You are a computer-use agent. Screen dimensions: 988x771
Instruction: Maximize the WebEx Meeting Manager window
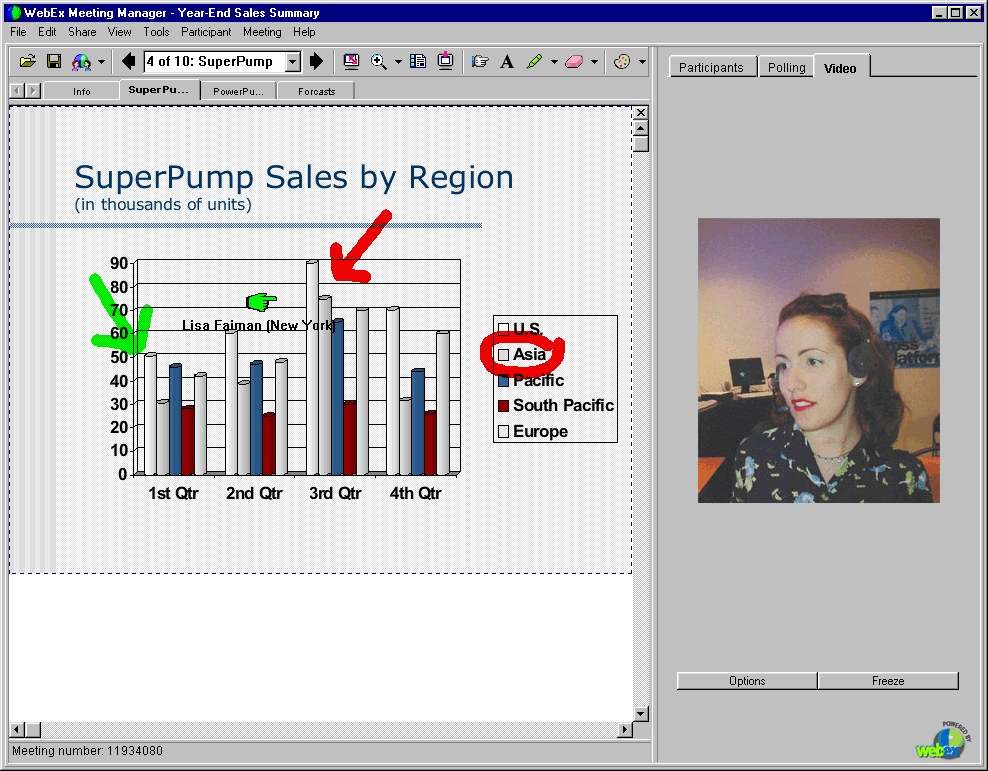coord(955,13)
